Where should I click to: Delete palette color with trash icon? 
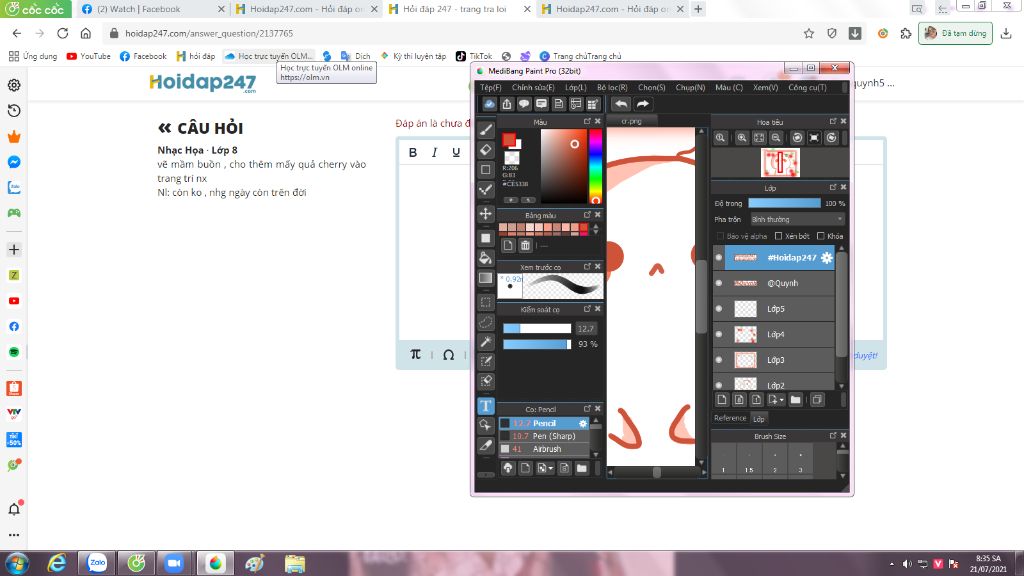(x=525, y=246)
